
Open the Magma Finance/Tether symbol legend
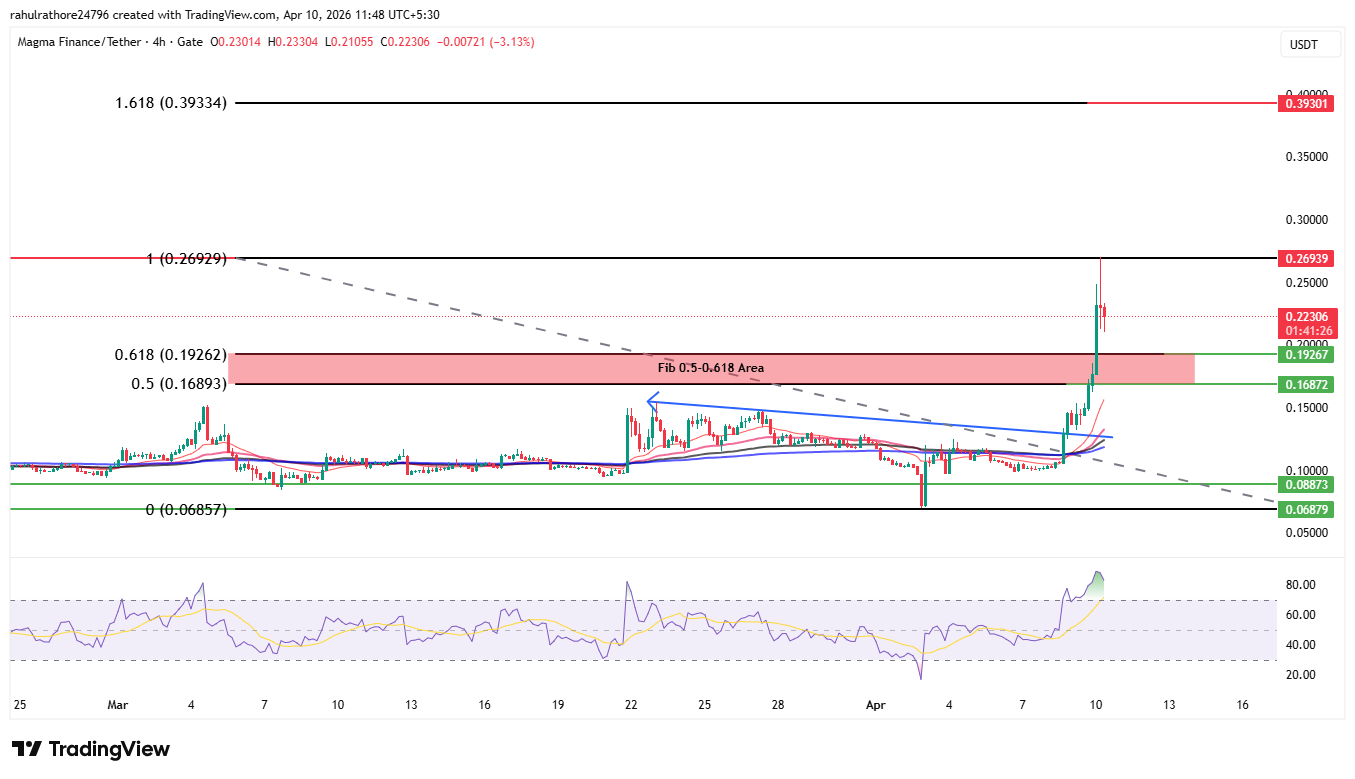click(80, 42)
